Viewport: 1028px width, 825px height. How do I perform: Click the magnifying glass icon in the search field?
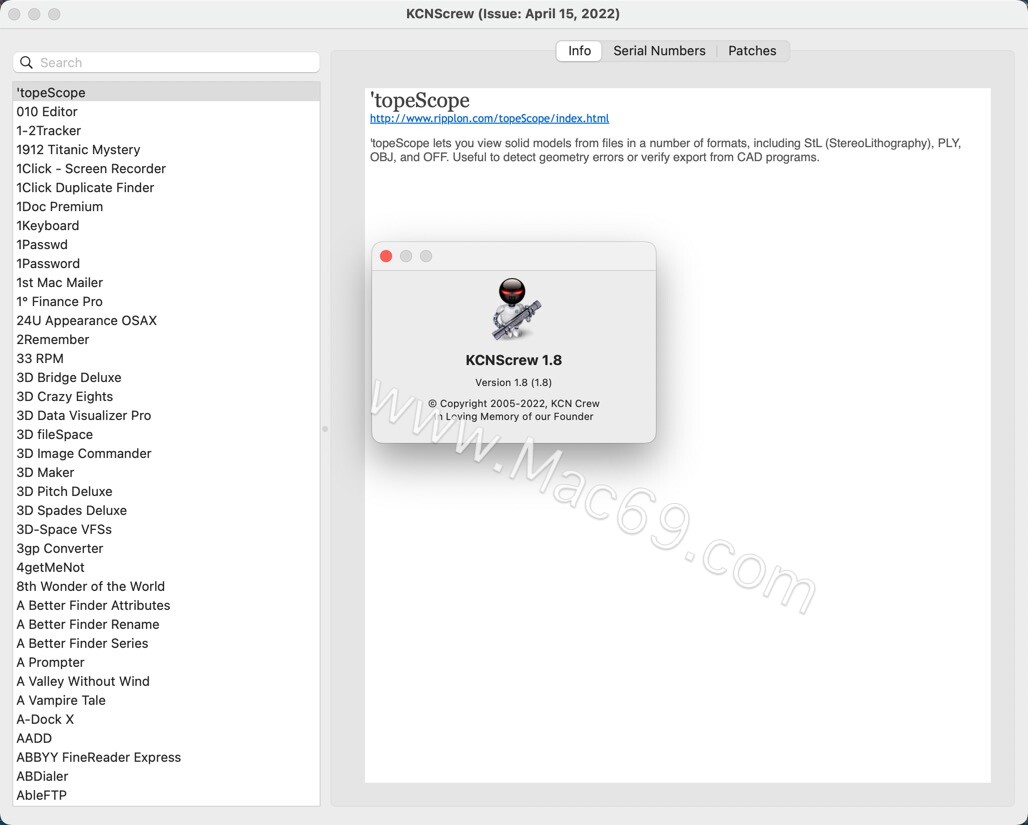pyautogui.click(x=26, y=62)
